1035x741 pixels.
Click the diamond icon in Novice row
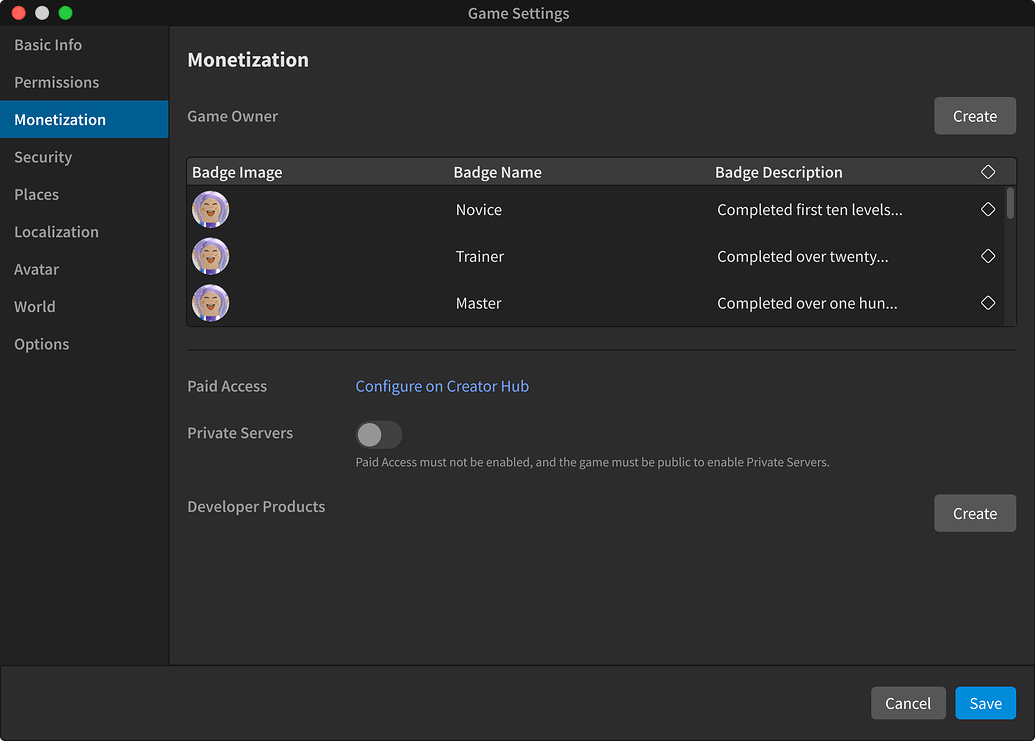coord(988,210)
